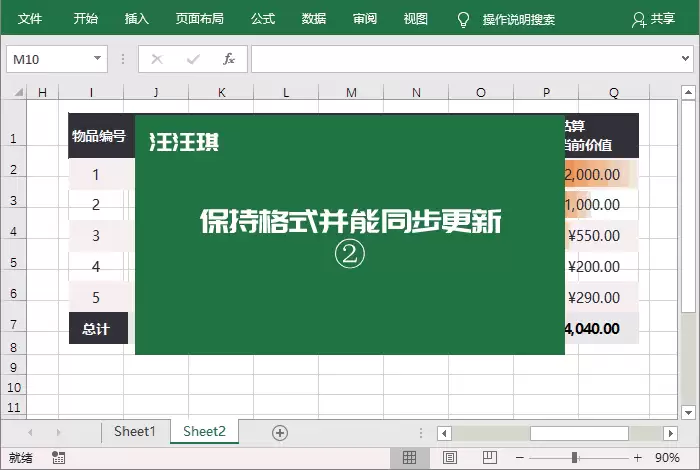700x470 pixels.
Task: Click the cancel X icon in formula bar
Action: (x=157, y=59)
